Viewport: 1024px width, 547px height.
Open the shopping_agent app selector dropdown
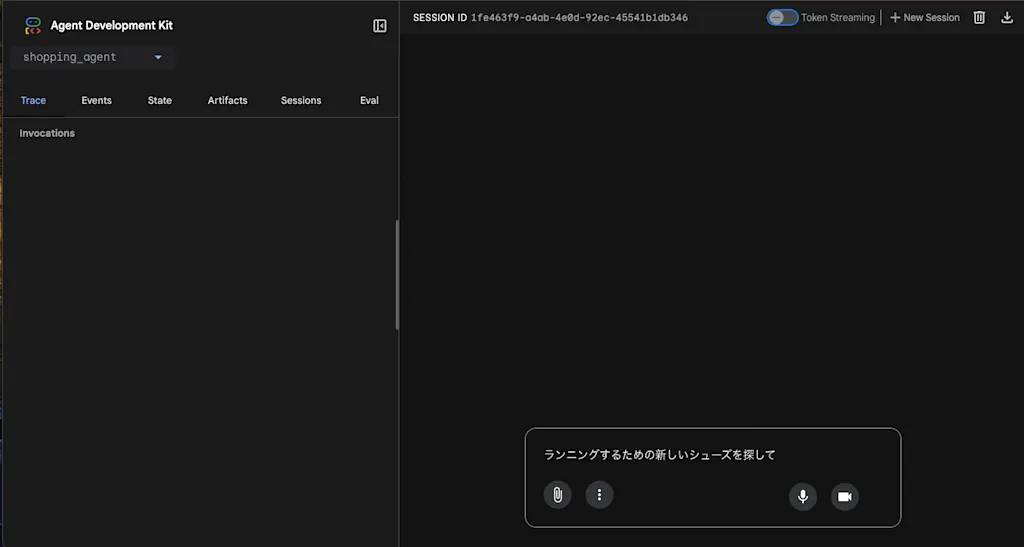[92, 57]
